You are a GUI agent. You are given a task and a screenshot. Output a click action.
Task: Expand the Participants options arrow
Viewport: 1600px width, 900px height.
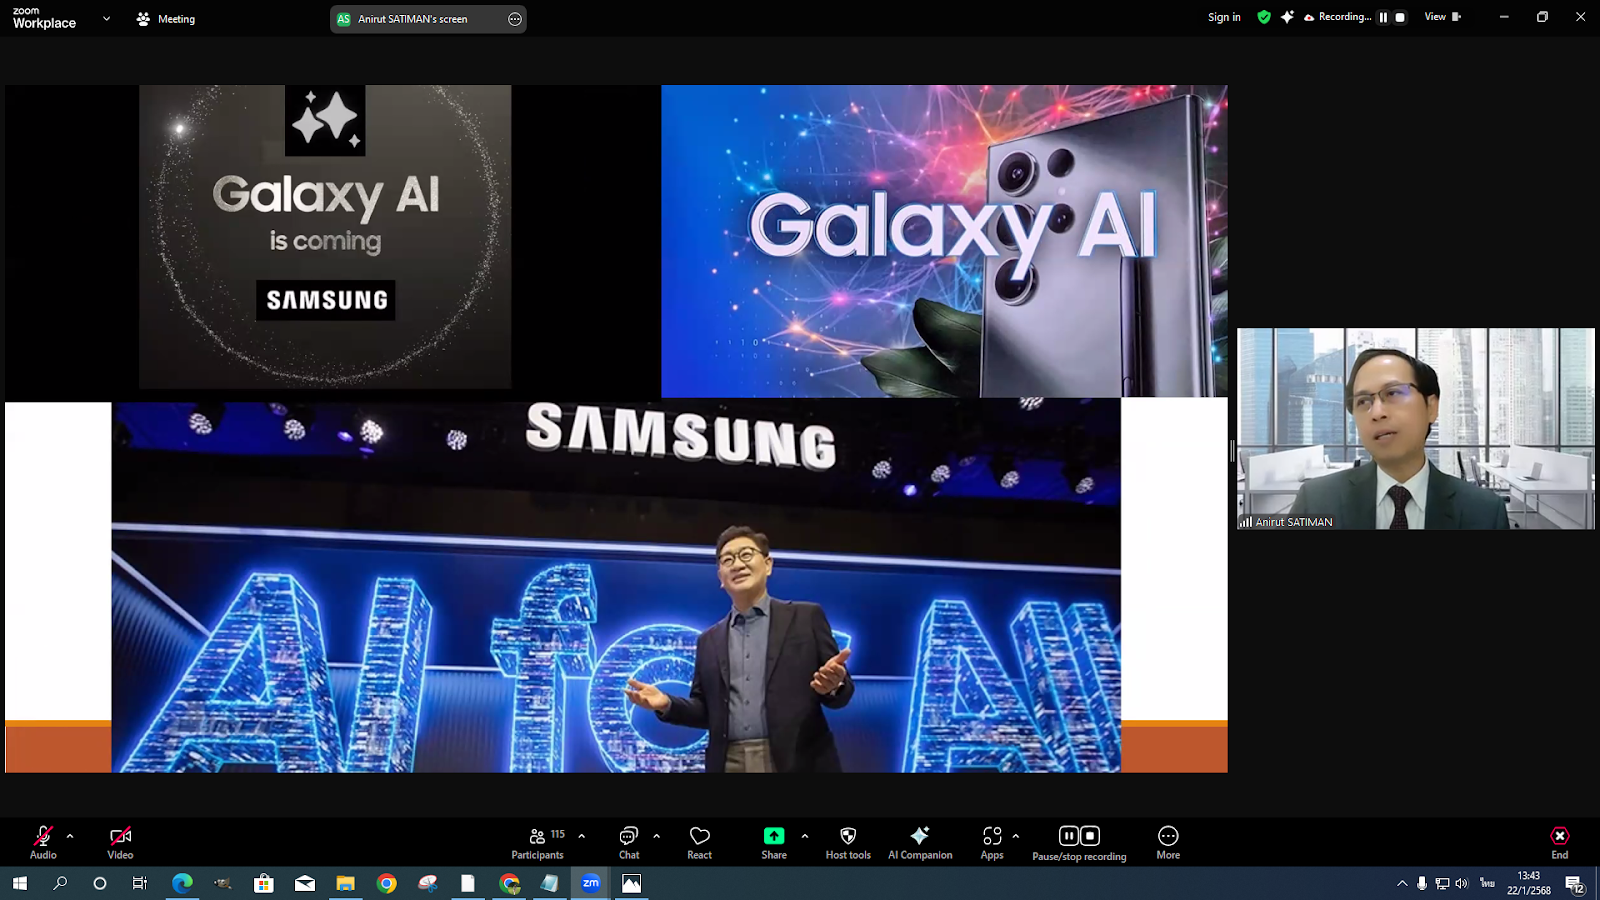[582, 836]
